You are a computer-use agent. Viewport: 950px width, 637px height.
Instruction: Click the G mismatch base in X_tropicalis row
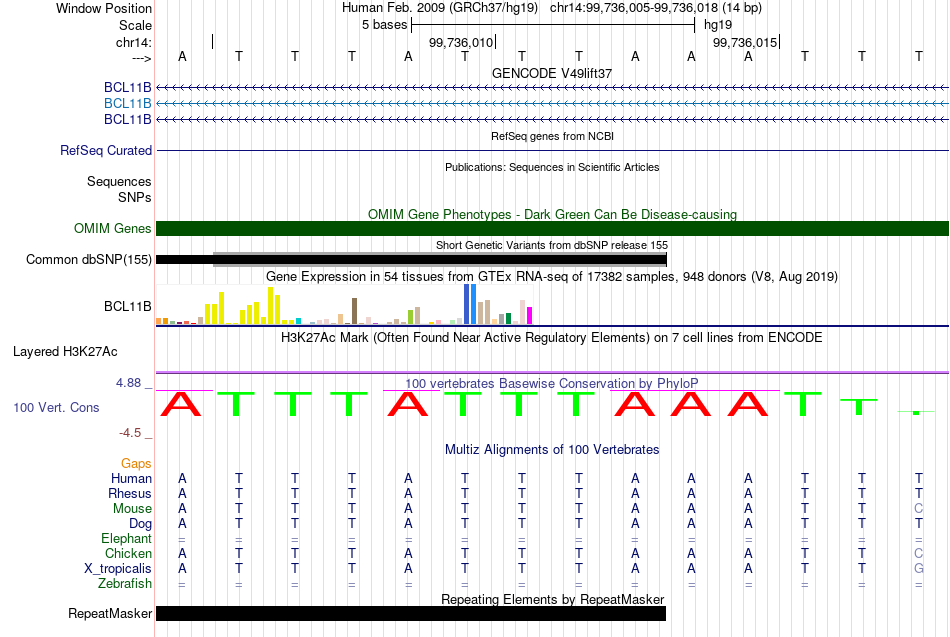tap(918, 569)
